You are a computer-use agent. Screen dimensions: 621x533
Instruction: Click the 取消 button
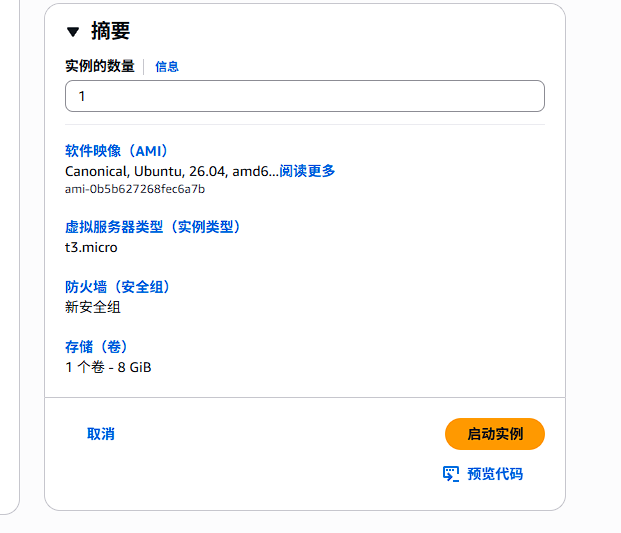point(101,434)
